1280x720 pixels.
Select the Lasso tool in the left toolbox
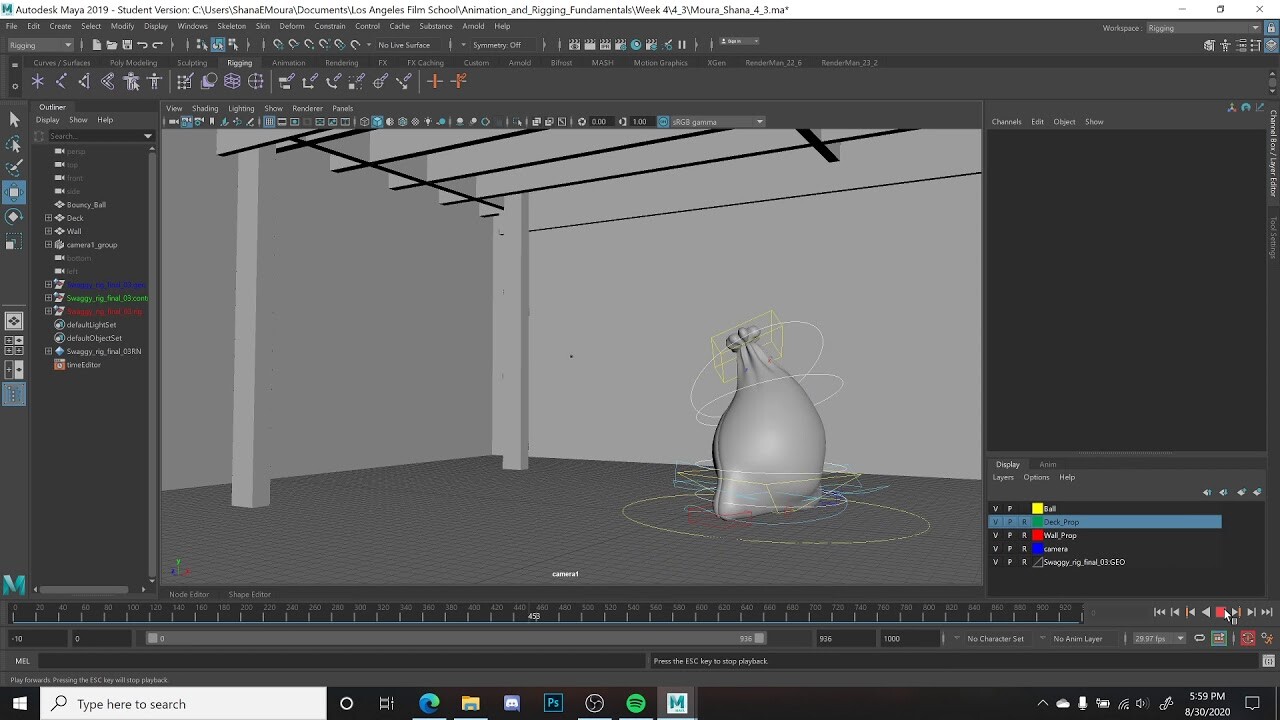[x=15, y=144]
